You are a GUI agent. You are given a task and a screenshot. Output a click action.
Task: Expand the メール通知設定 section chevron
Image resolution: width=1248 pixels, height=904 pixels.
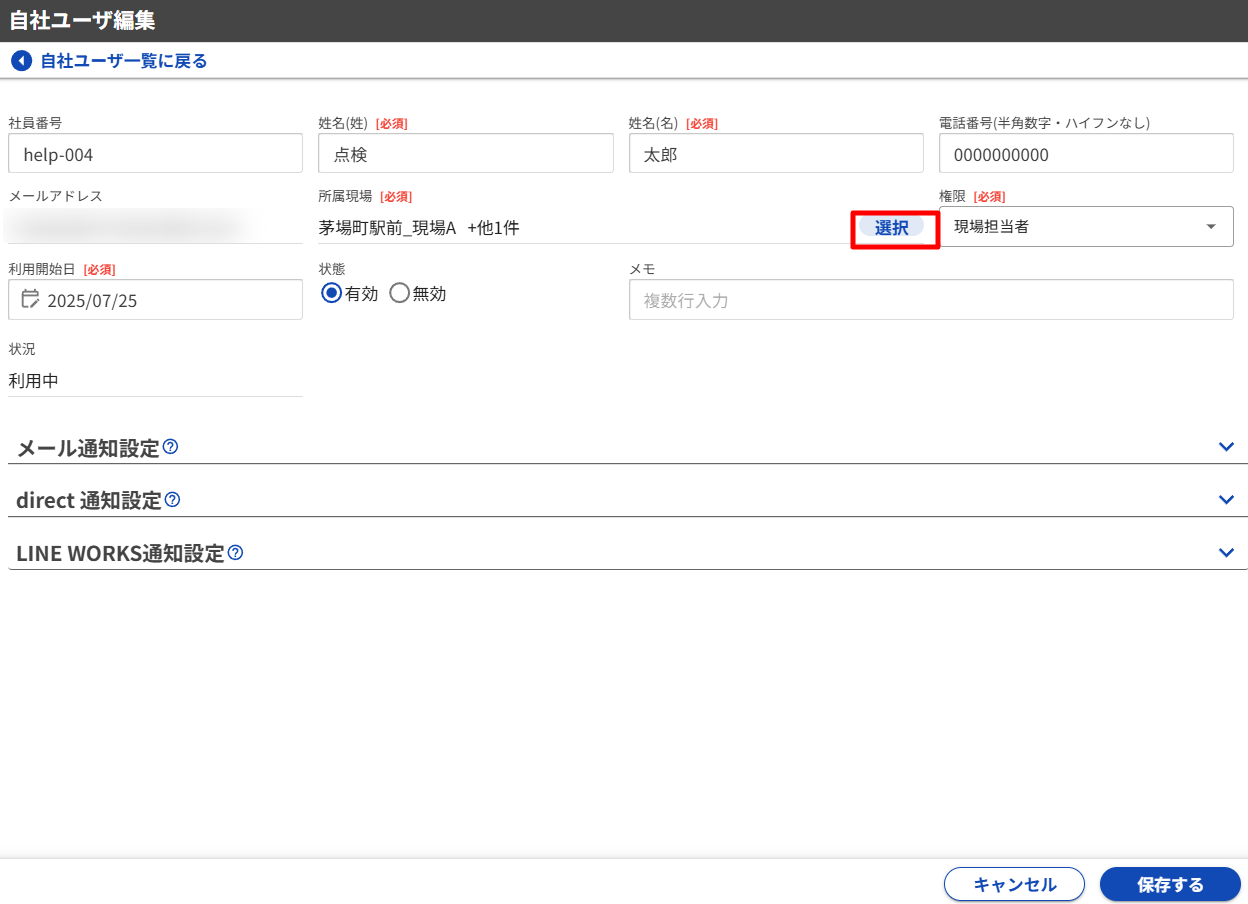1226,447
